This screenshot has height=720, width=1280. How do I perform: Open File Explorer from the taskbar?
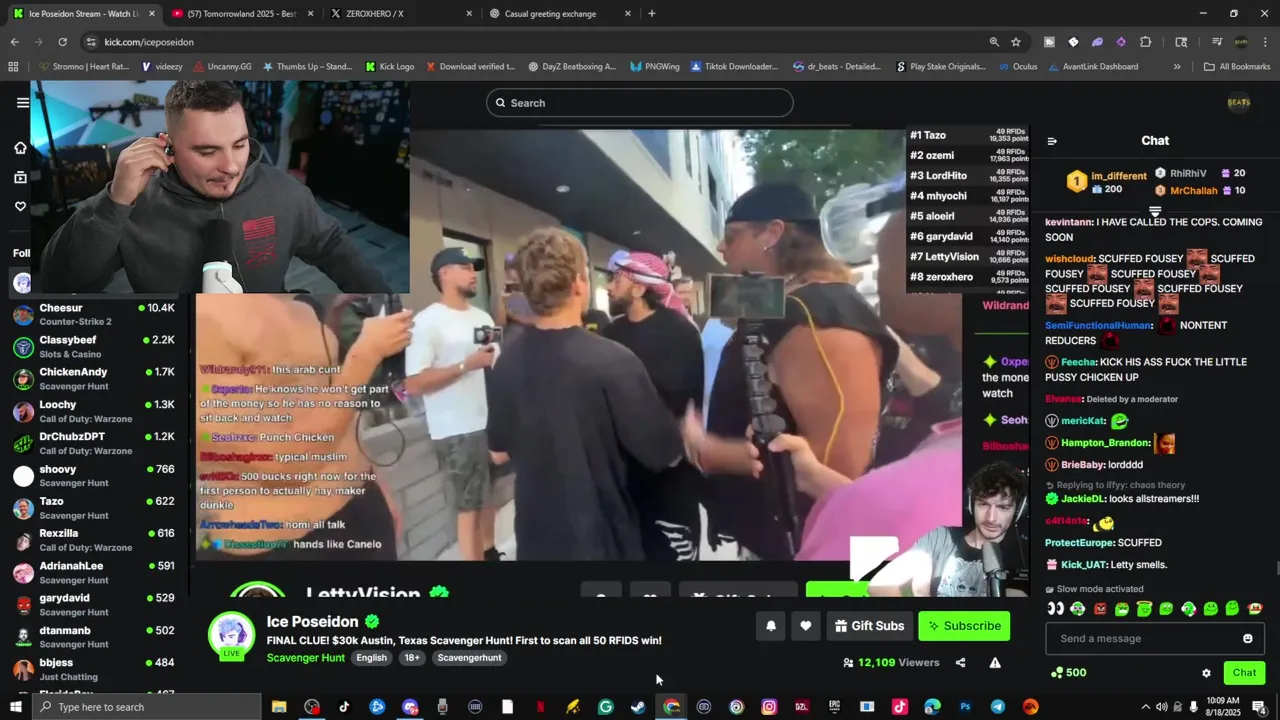click(279, 707)
